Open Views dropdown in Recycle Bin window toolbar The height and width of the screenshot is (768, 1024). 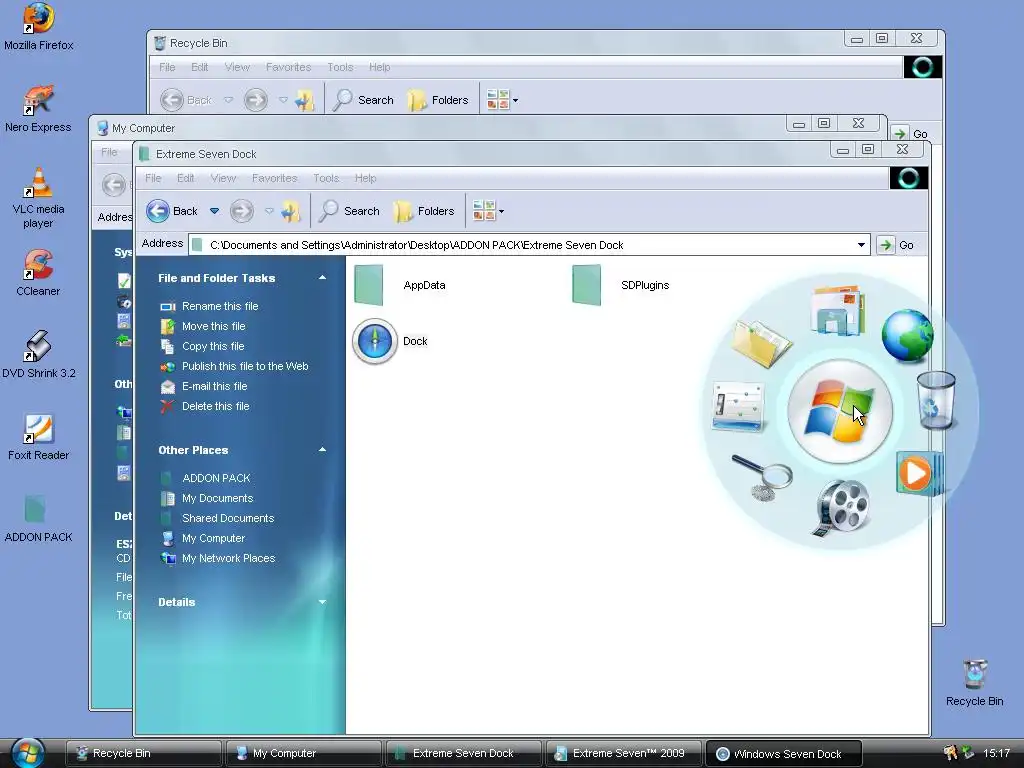pos(503,100)
